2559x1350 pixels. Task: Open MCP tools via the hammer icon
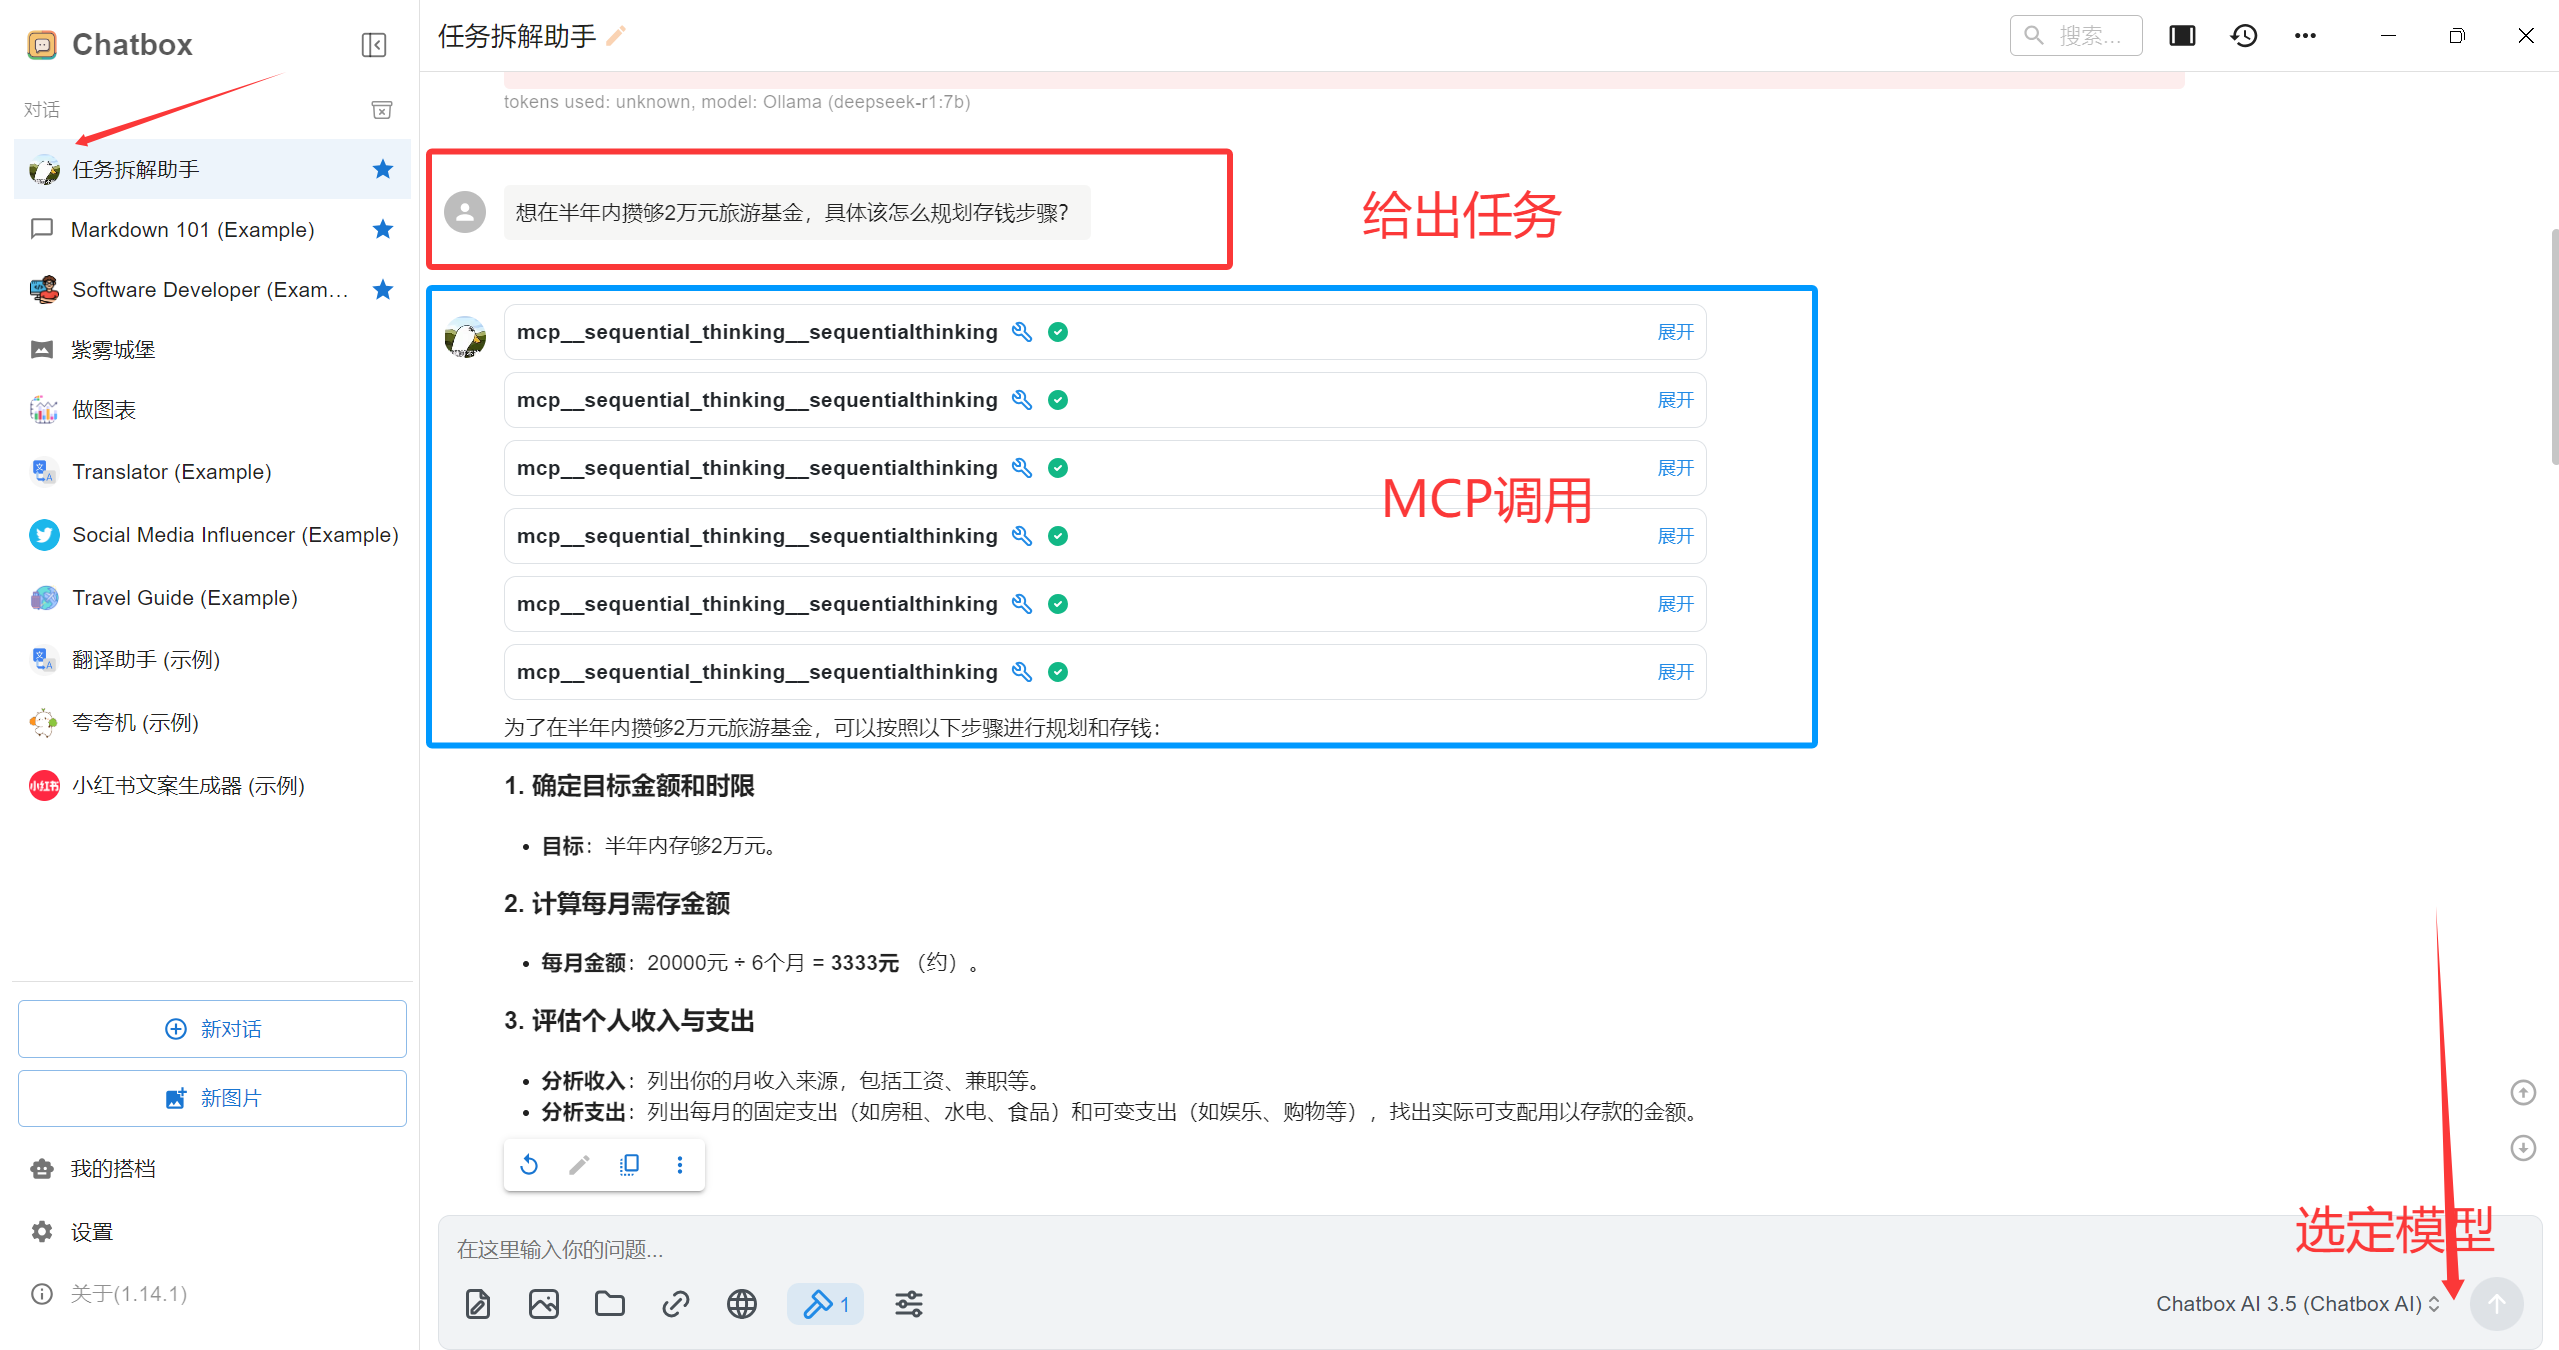(818, 1303)
